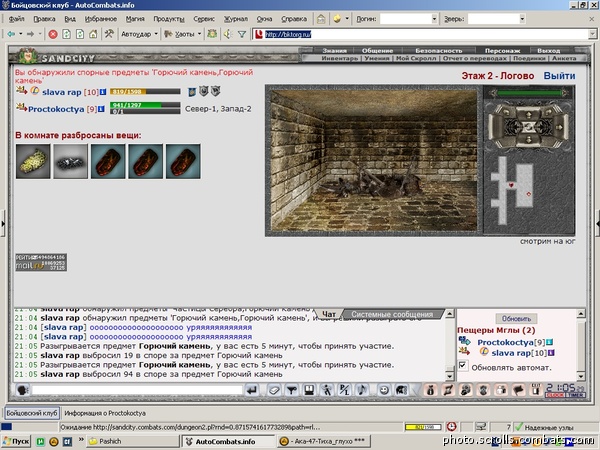Click the funnel filter icon in top toolbar
This screenshot has height=450, width=600.
[242, 34]
